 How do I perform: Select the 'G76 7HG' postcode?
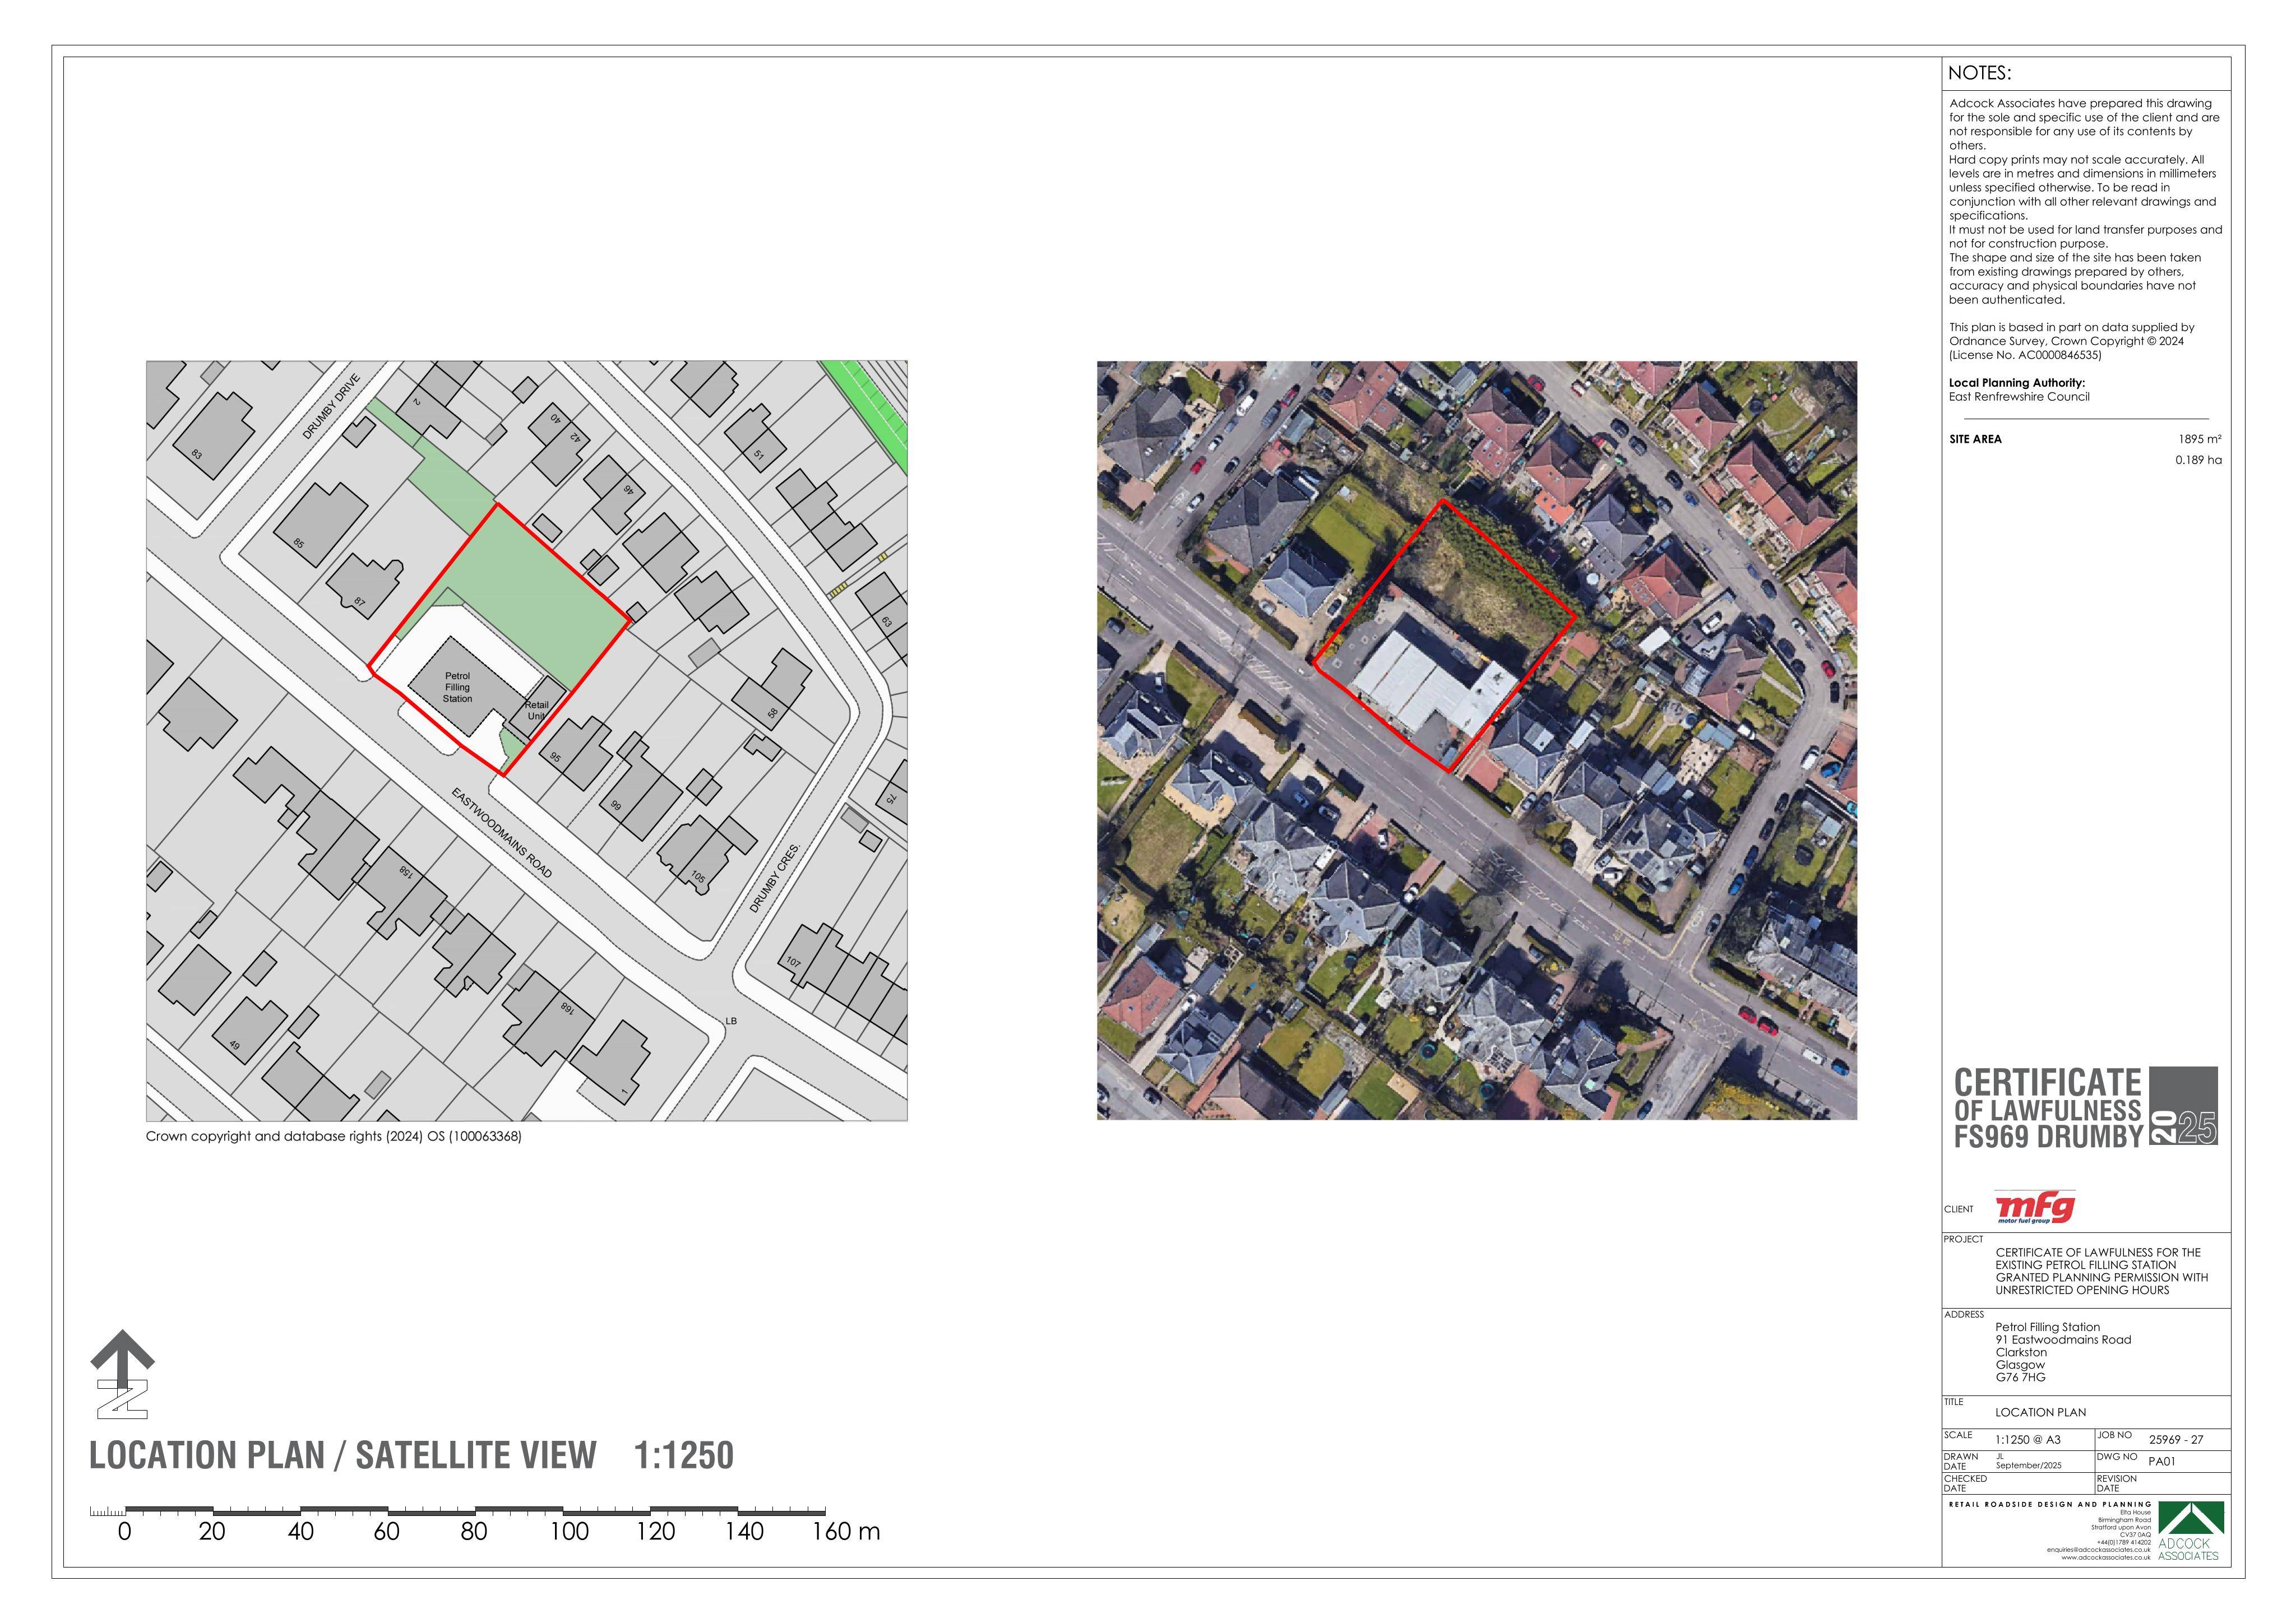point(2020,1378)
